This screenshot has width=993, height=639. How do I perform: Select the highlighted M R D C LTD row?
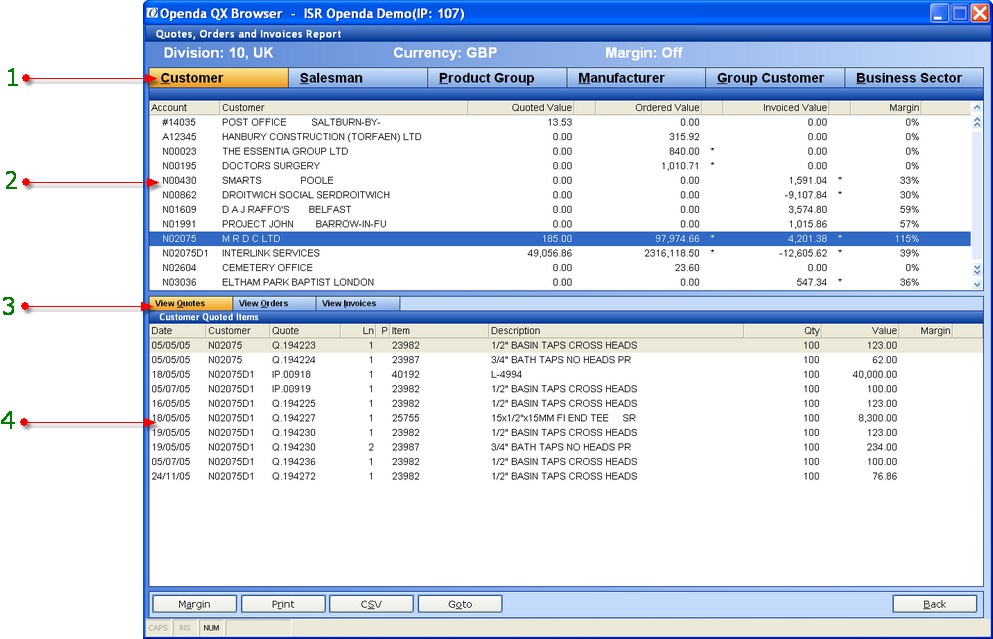(560, 239)
